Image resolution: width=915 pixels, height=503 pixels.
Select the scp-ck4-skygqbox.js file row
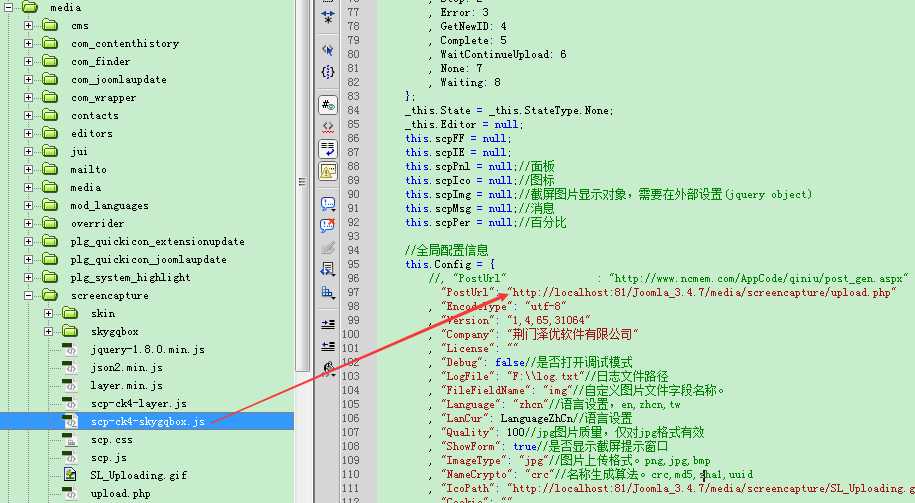click(146, 421)
